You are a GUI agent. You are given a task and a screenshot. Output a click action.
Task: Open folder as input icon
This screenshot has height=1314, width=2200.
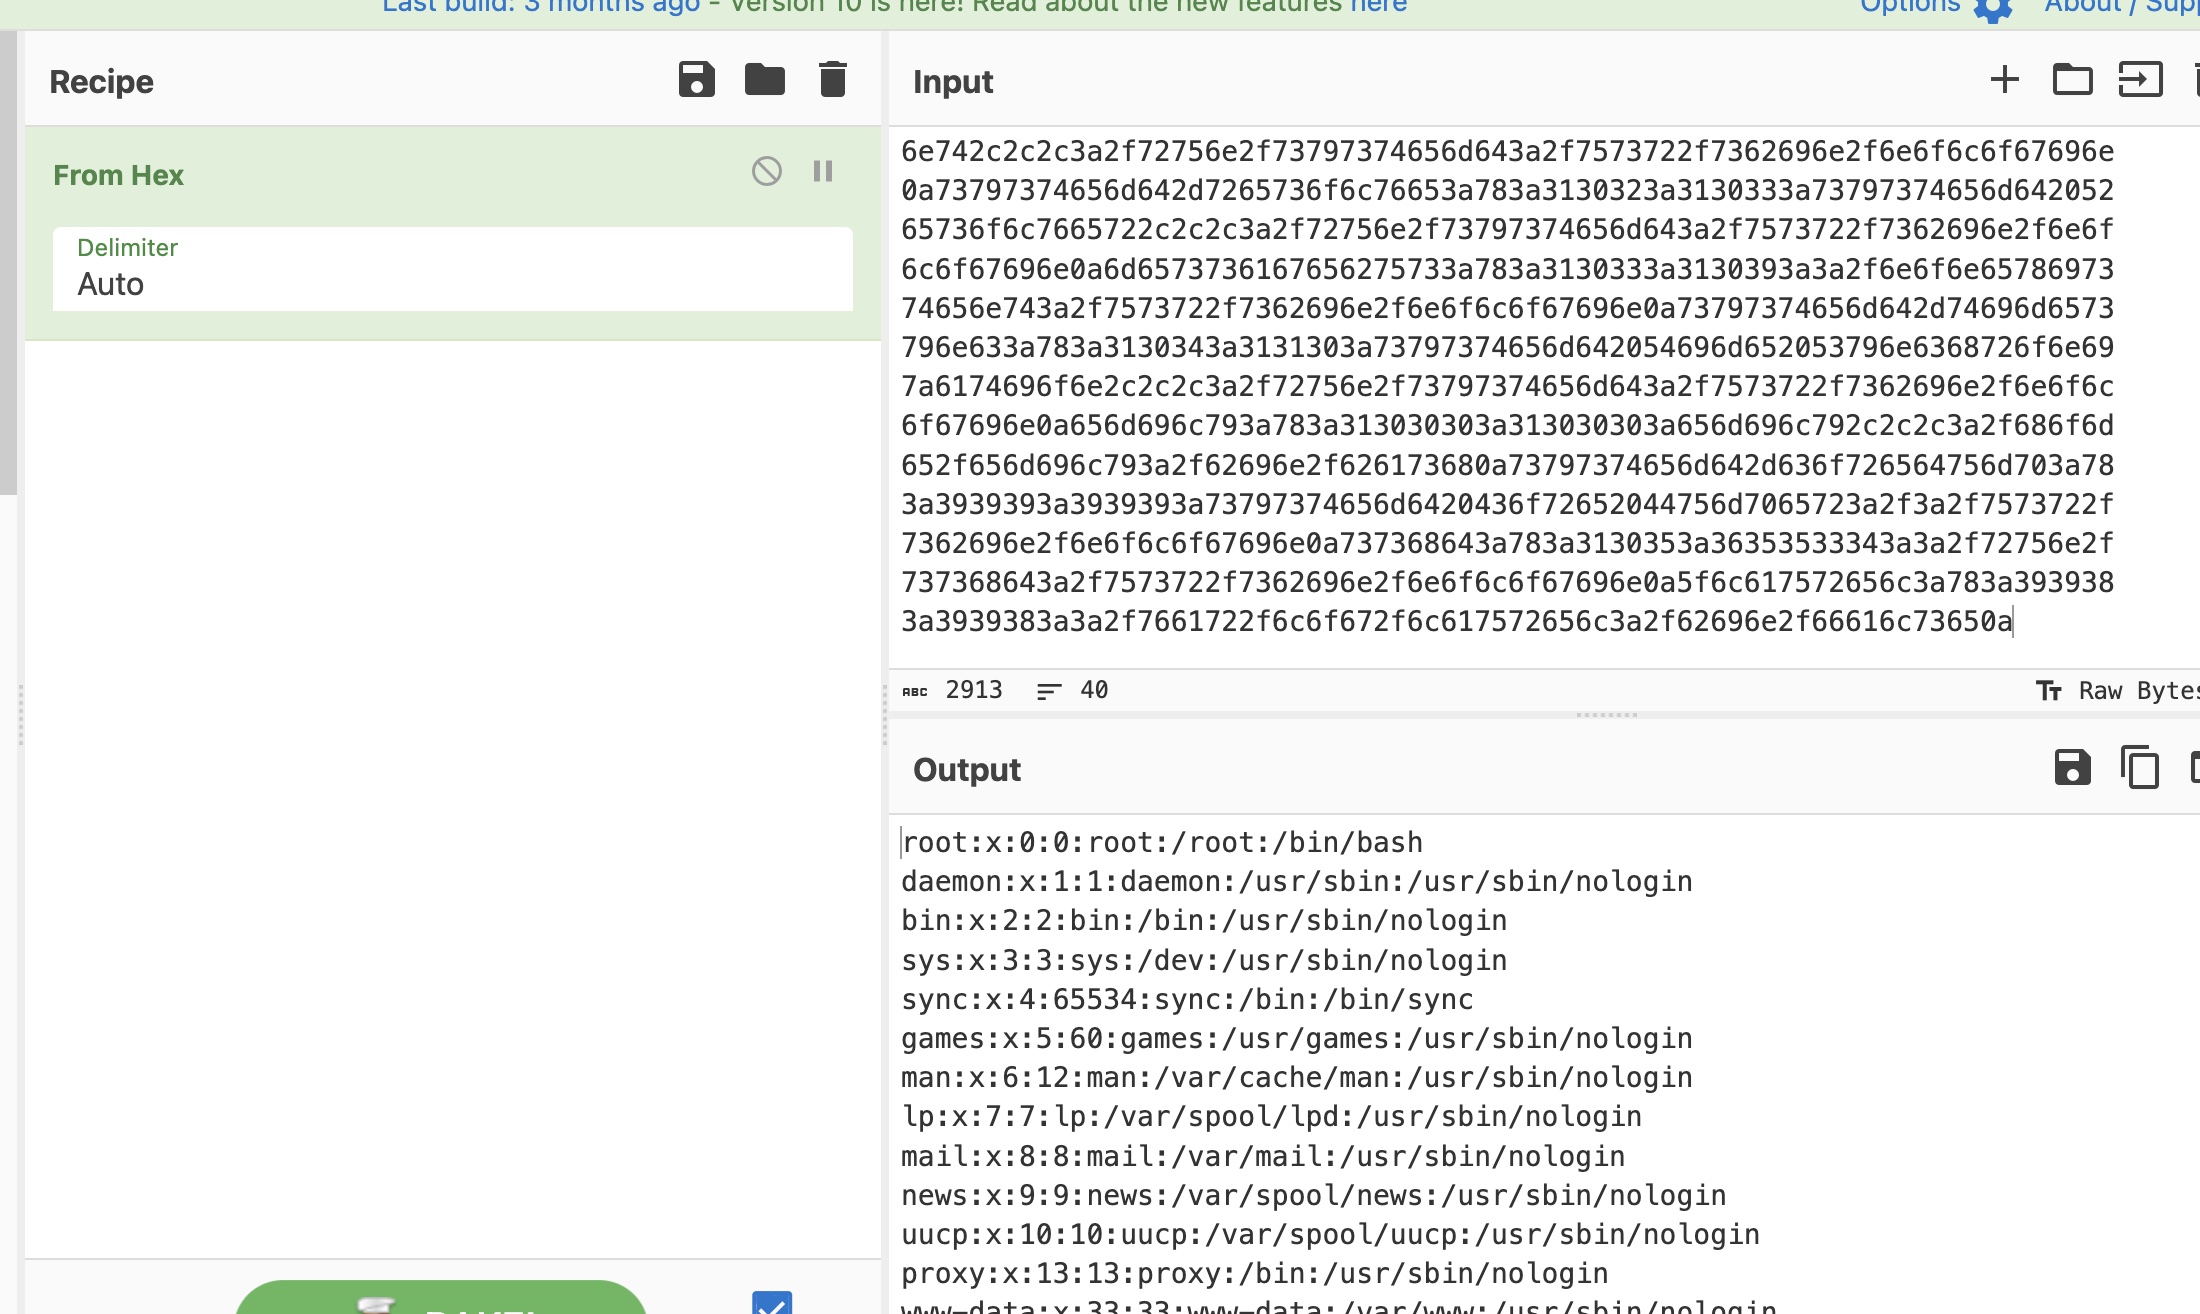point(2072,80)
